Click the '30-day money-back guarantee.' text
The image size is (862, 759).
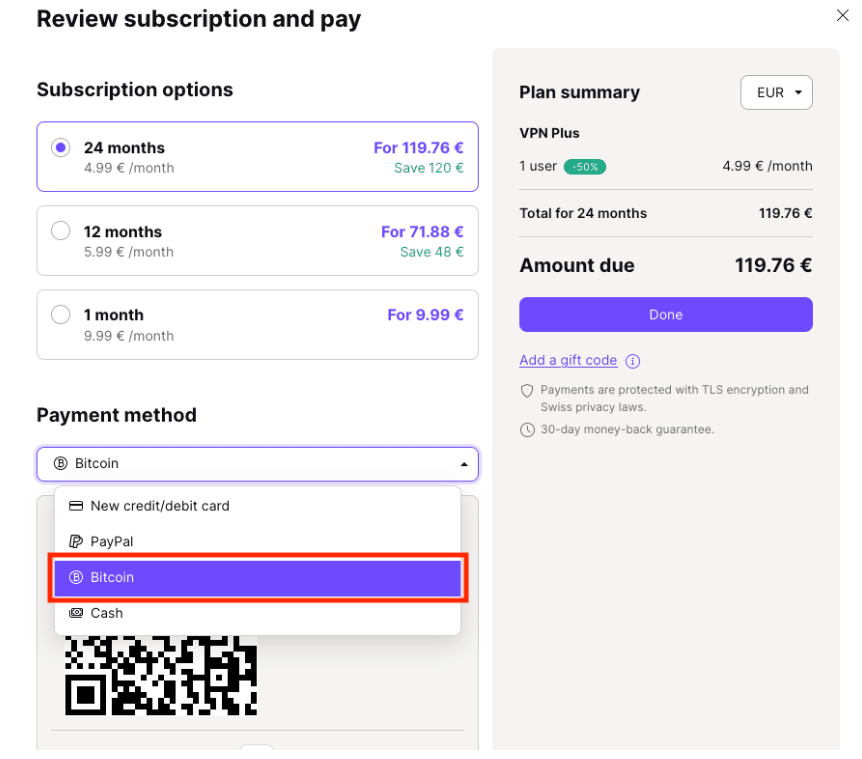(627, 429)
